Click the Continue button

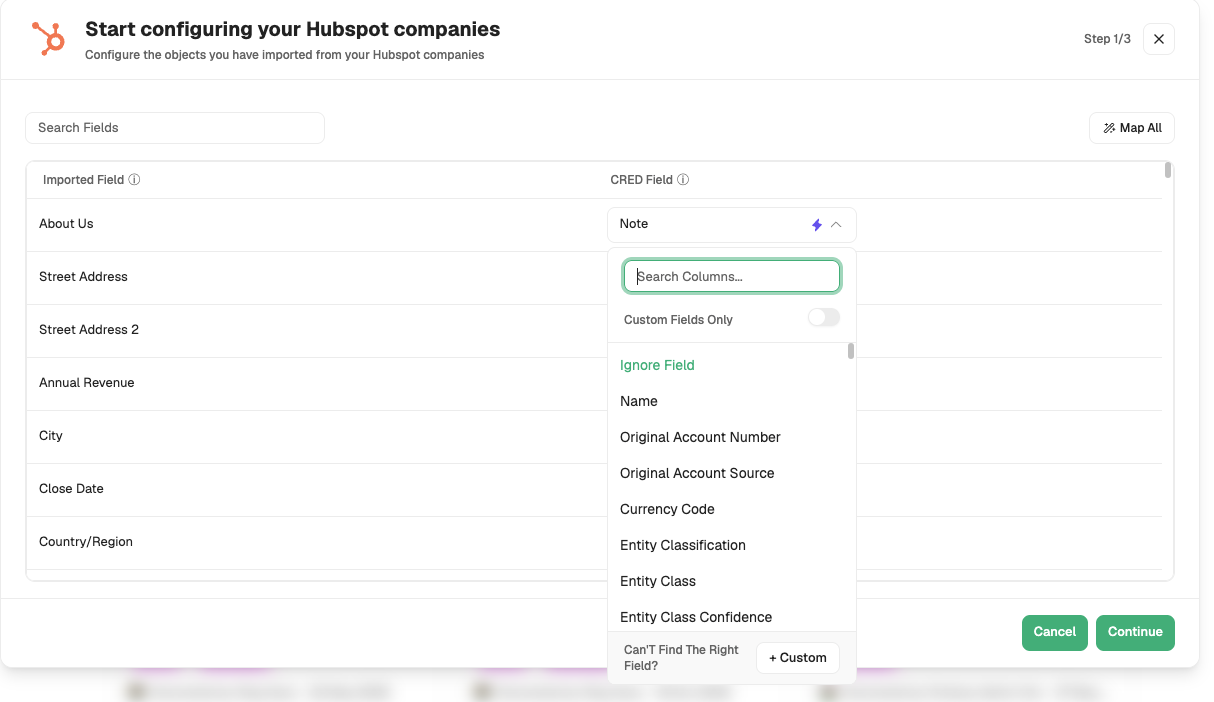click(1135, 632)
